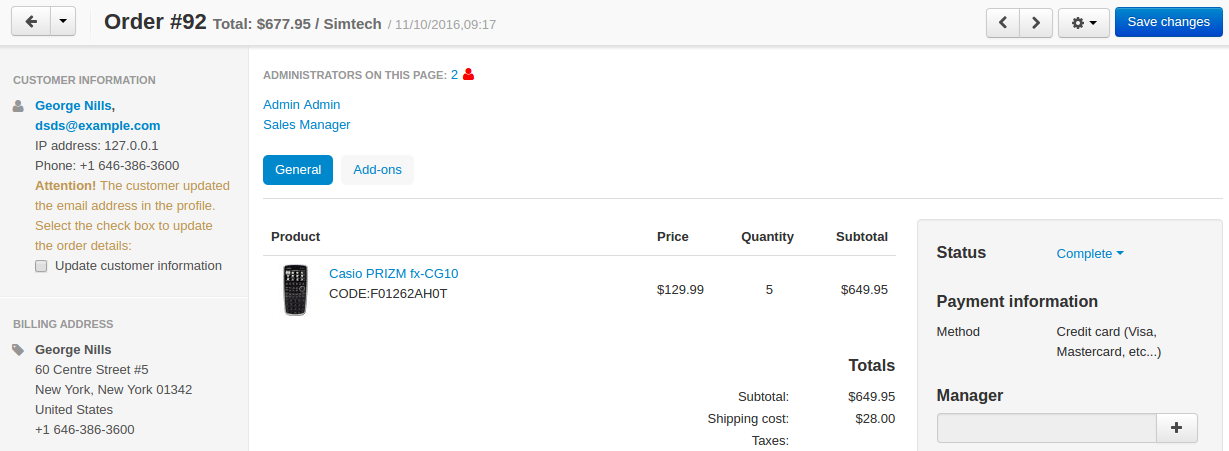Click the customer person icon
1229x451 pixels.
click(x=17, y=105)
